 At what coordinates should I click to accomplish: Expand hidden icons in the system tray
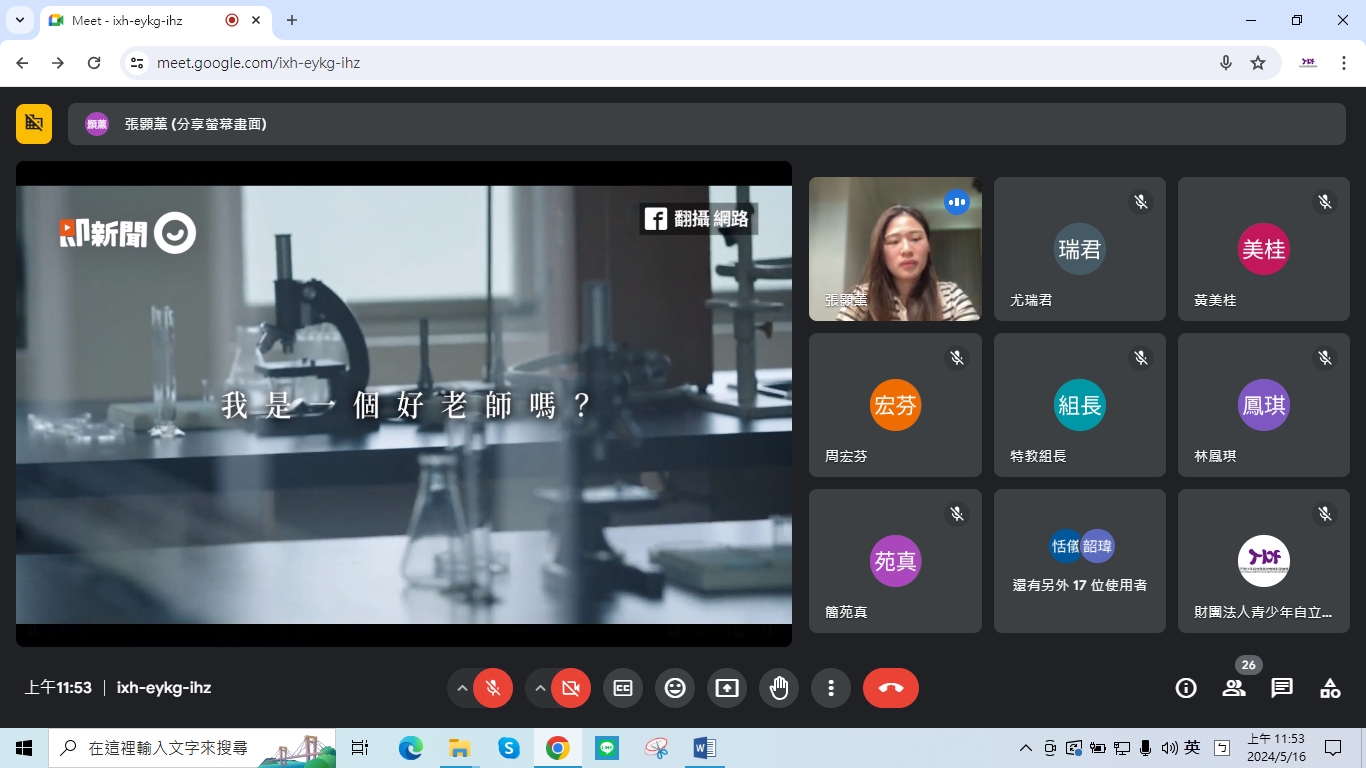(x=1025, y=747)
